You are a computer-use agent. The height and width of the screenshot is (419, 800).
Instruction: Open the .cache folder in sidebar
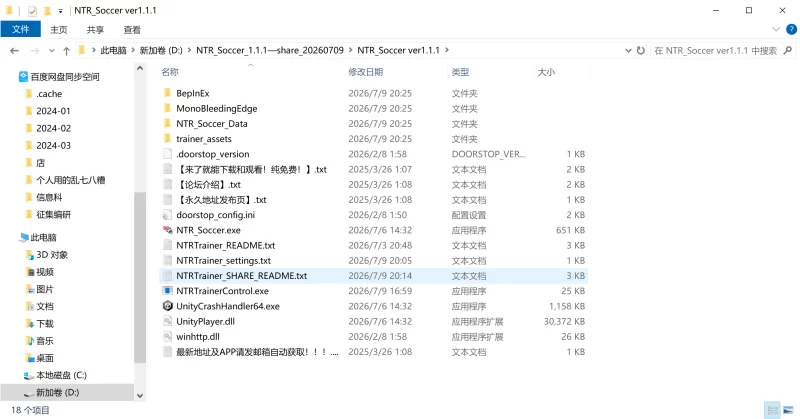click(49, 94)
